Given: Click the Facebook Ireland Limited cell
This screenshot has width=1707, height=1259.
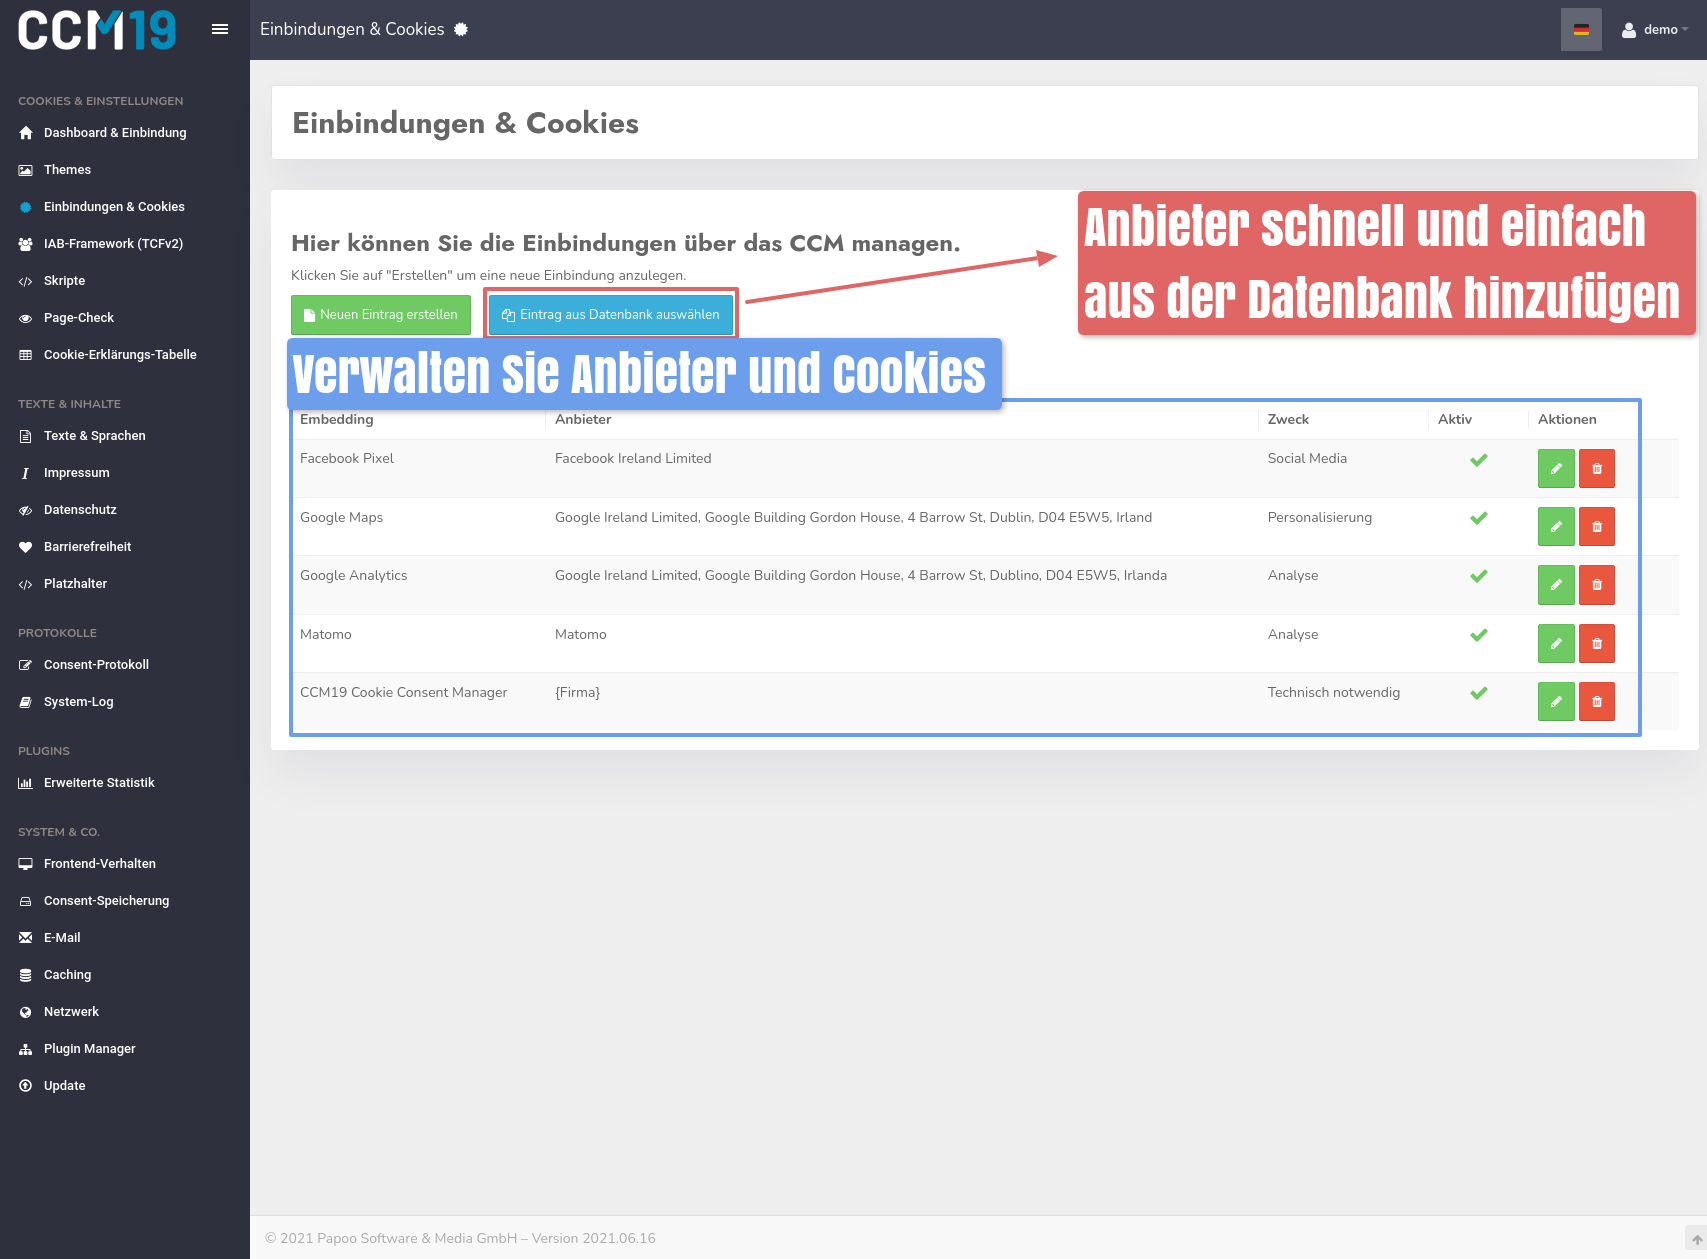Looking at the screenshot, I should coord(633,459).
